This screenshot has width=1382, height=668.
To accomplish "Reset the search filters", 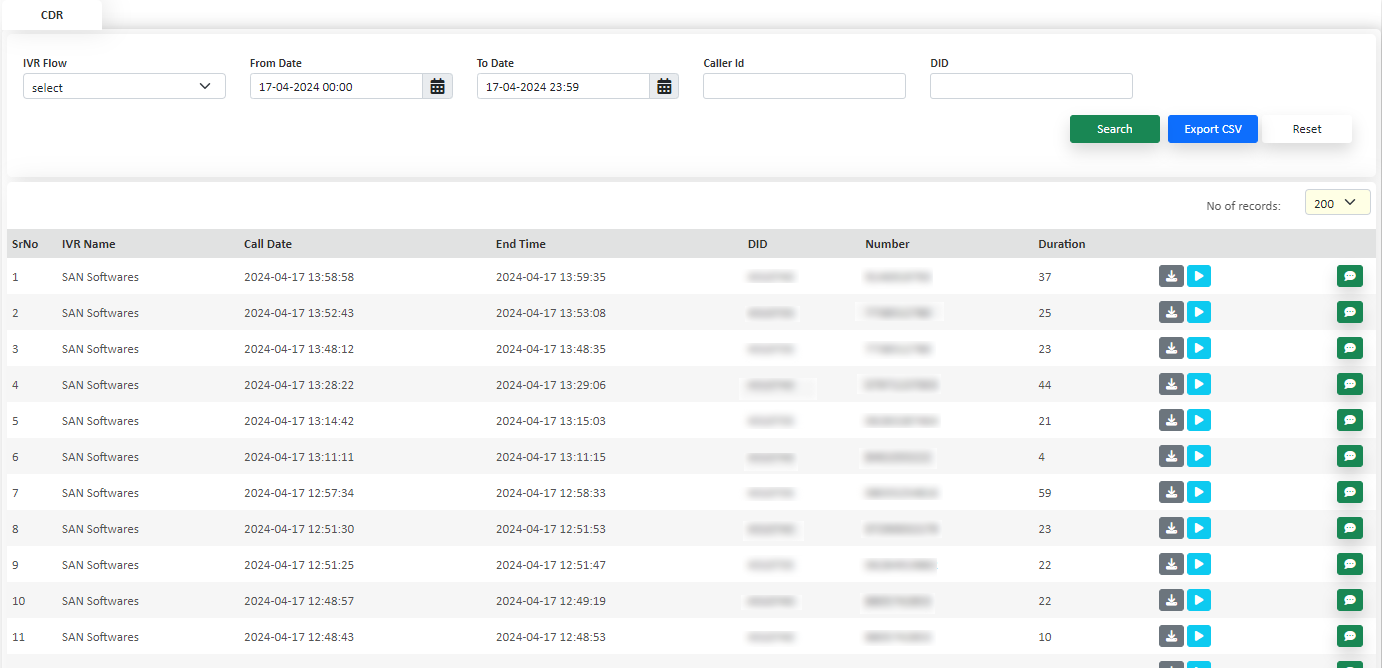I will point(1306,129).
